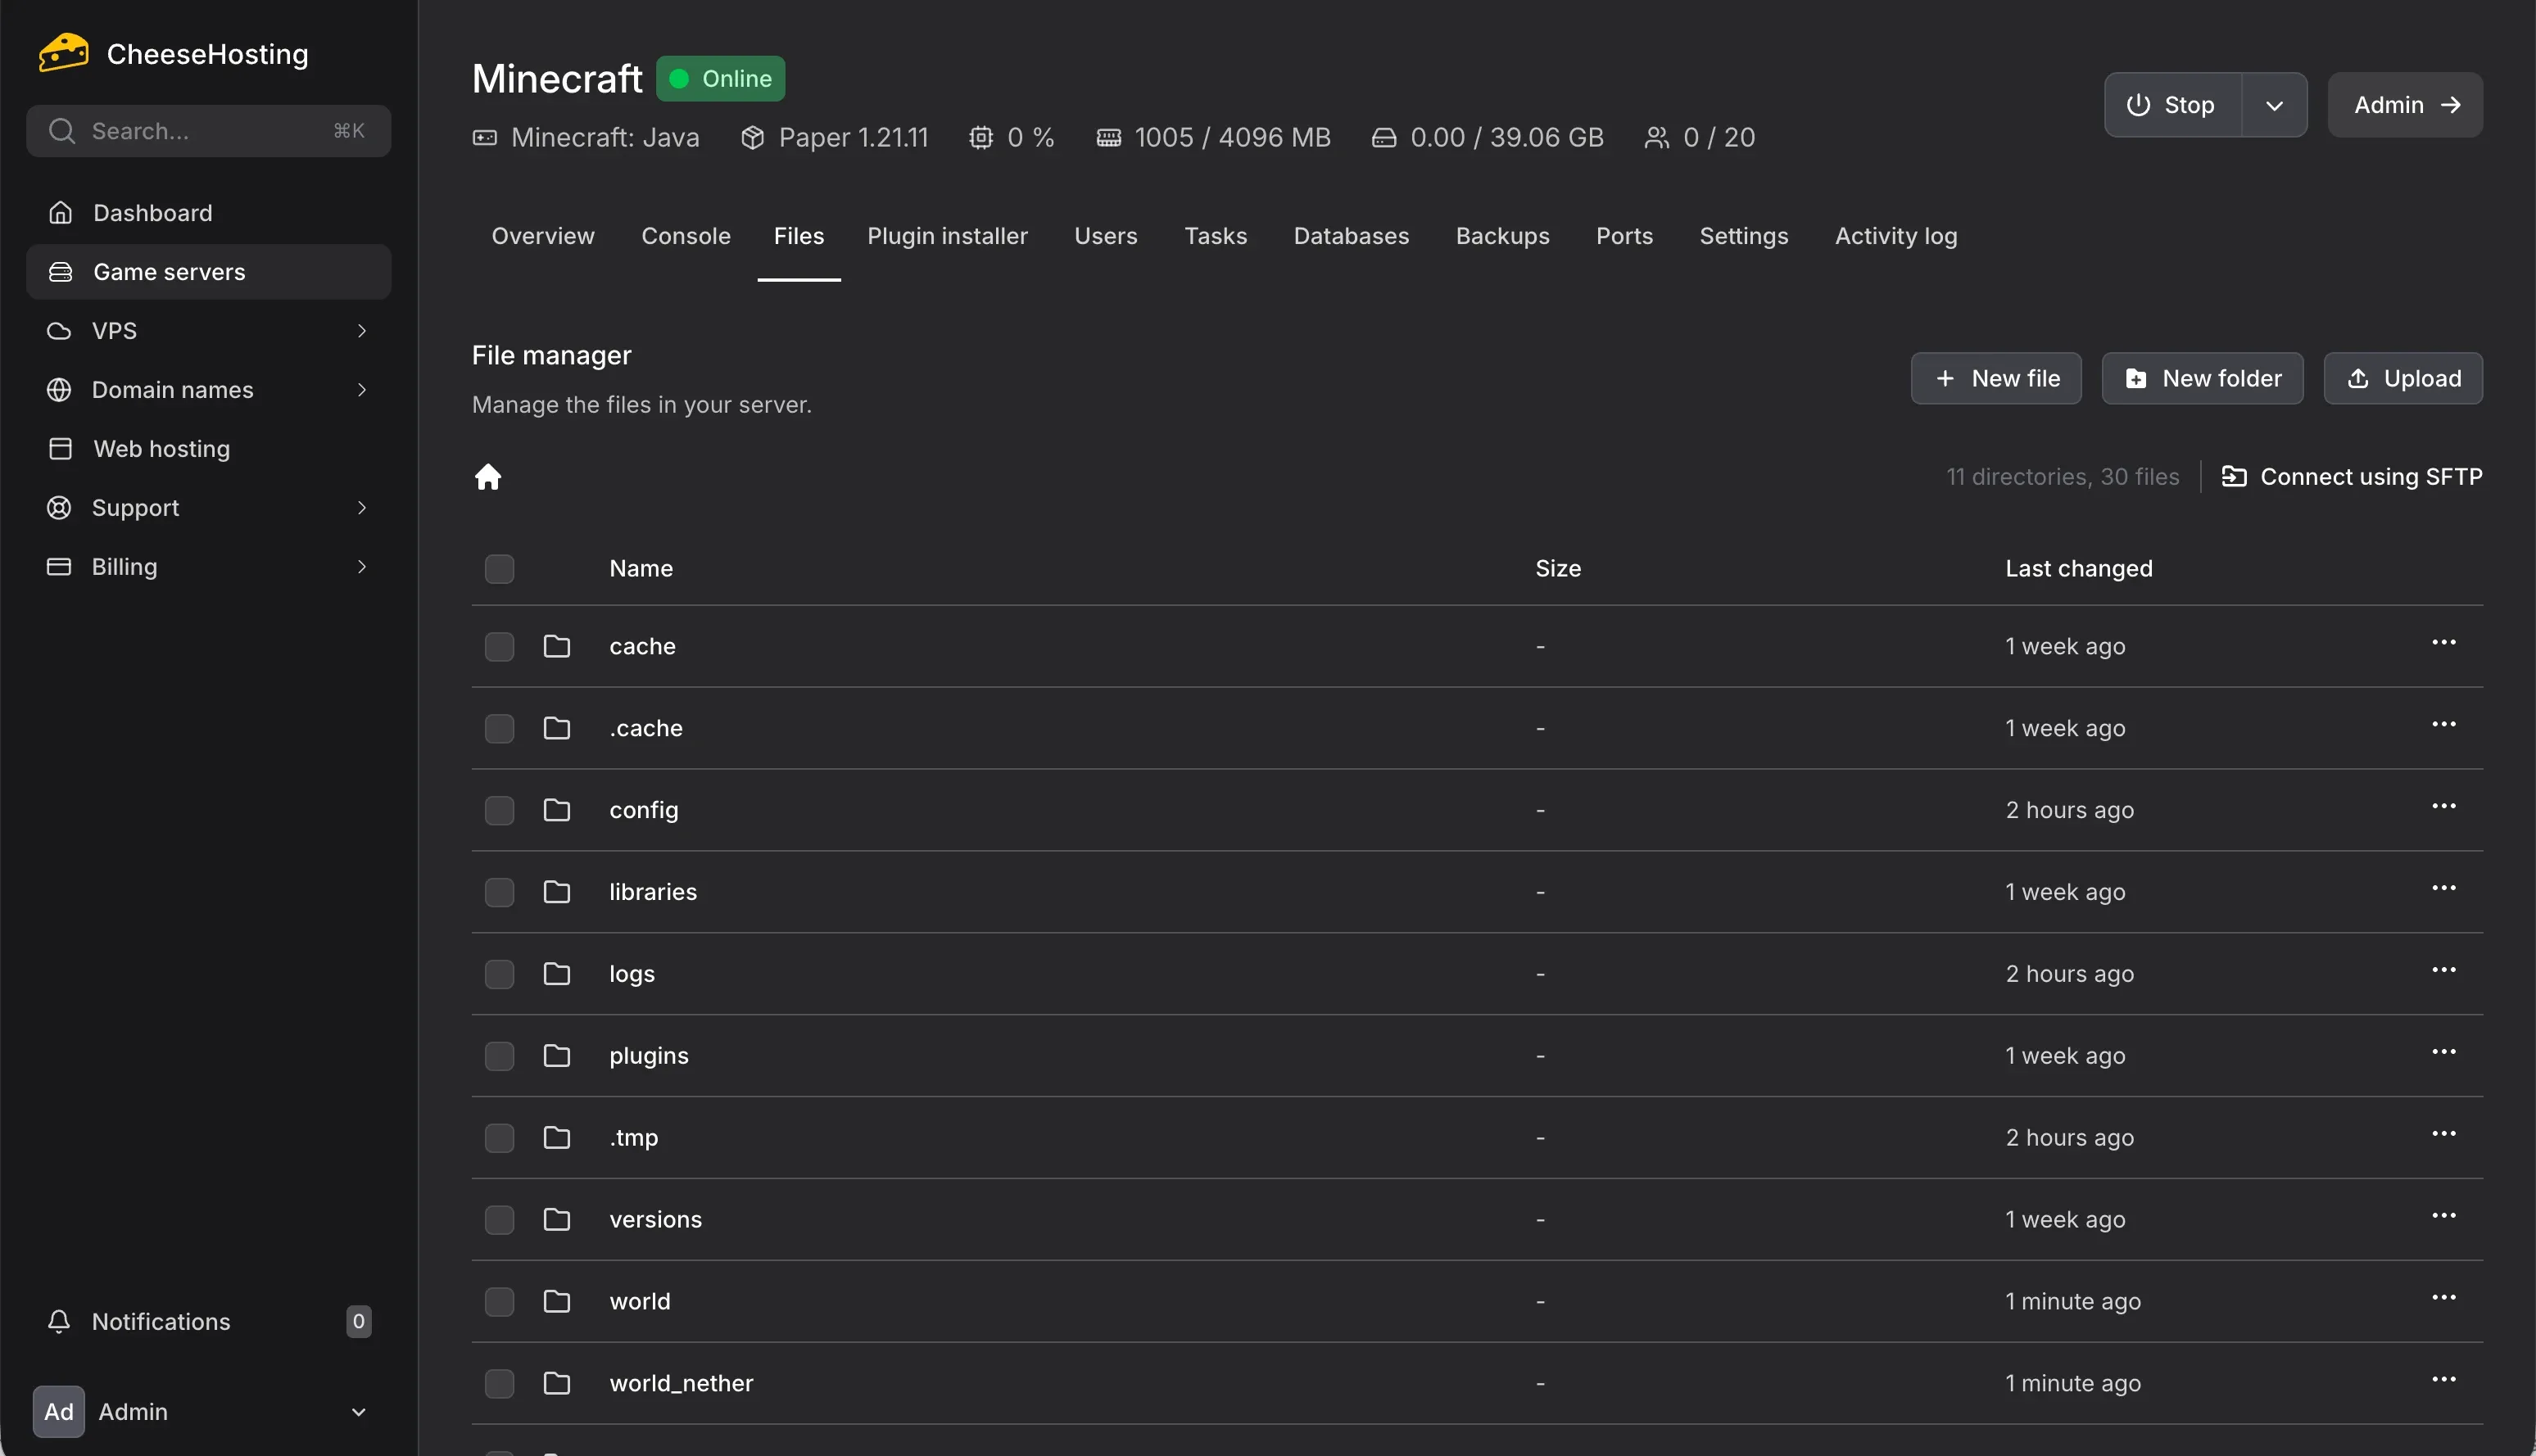Open the Backups tab

click(1503, 236)
